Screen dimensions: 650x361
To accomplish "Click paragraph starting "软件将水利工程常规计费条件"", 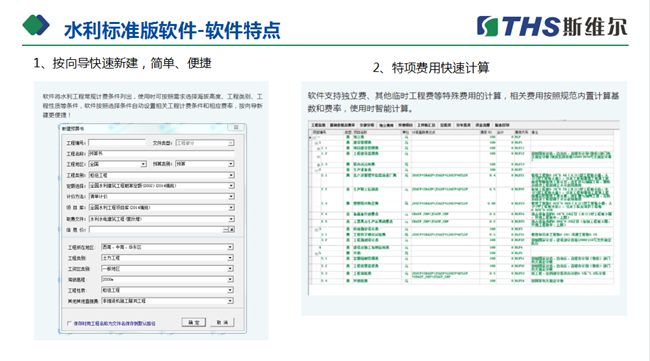I will point(152,105).
